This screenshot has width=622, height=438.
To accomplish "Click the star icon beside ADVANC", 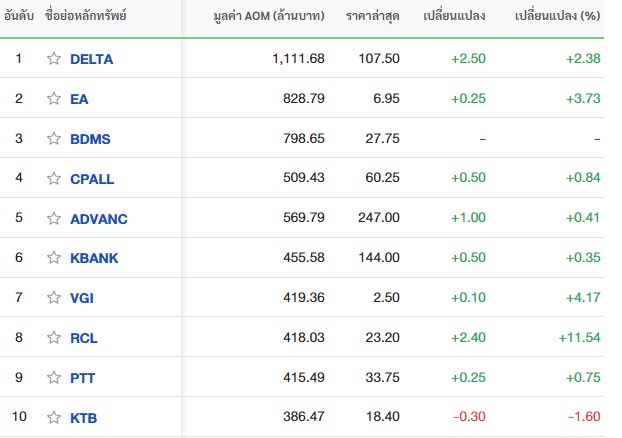I will (x=54, y=218).
